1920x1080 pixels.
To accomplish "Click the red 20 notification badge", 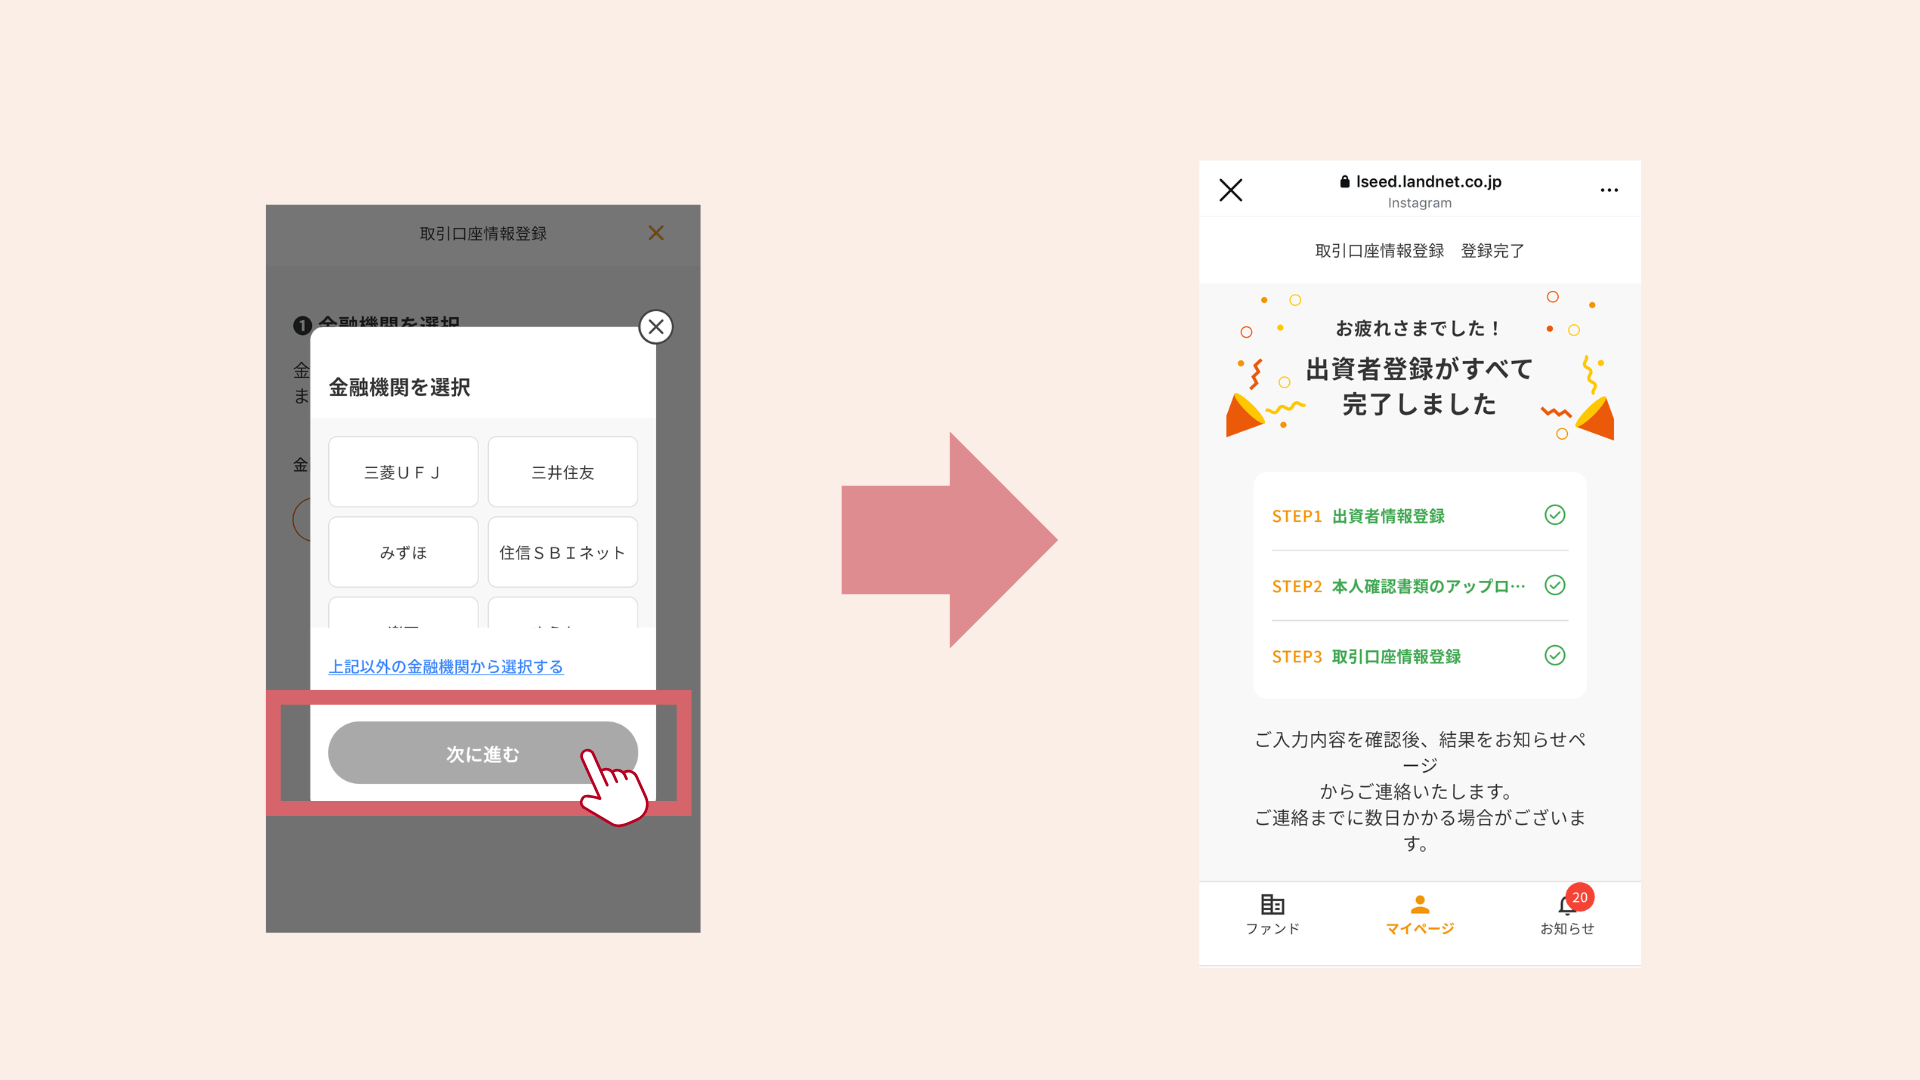I will coord(1580,897).
